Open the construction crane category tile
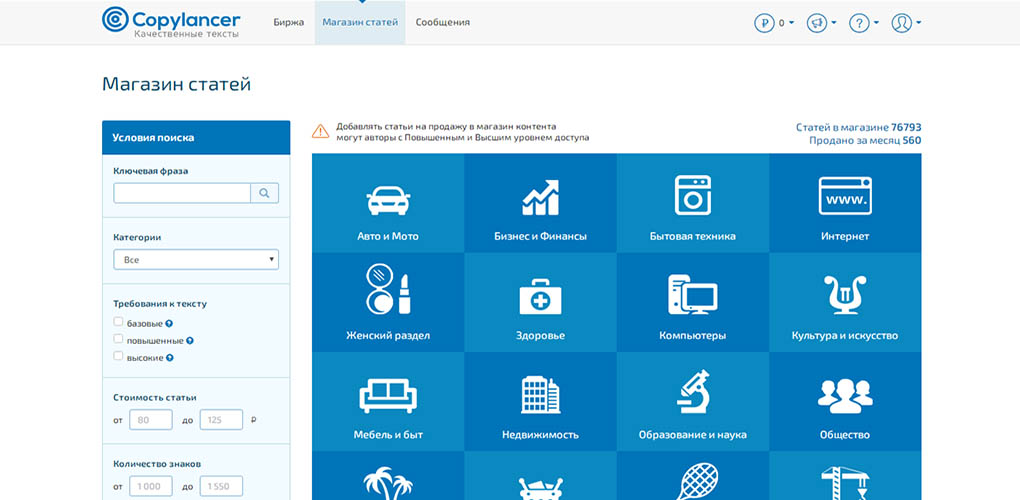The width and height of the screenshot is (1020, 500). (x=845, y=475)
